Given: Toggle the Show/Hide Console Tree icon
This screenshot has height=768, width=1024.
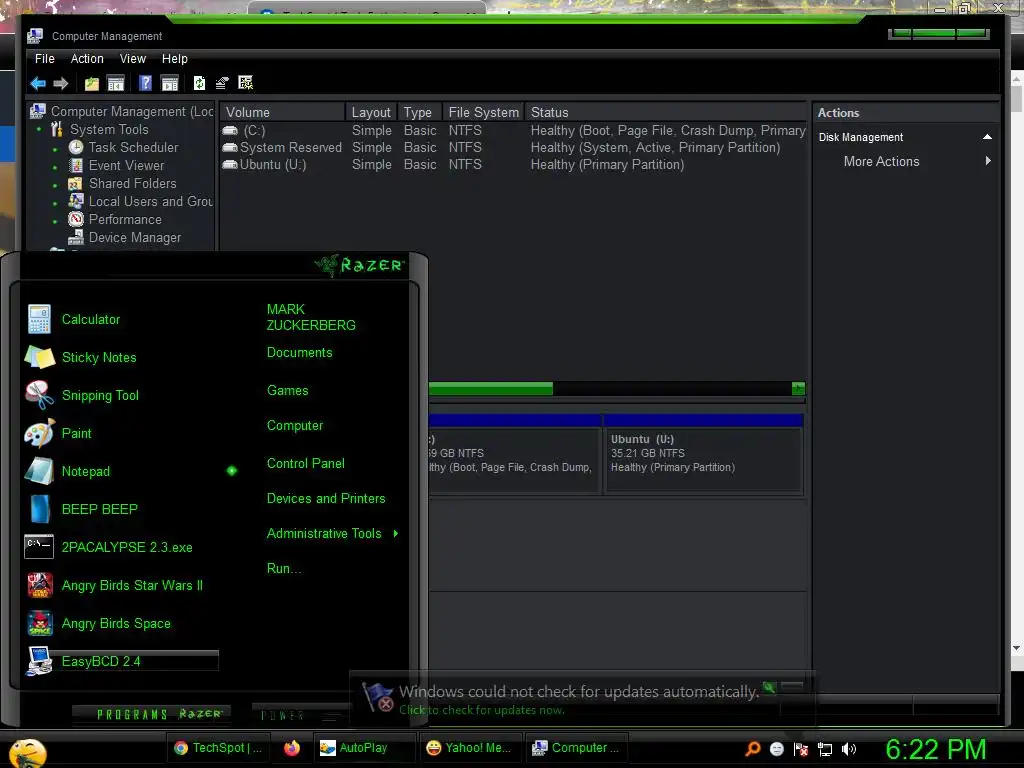Looking at the screenshot, I should (x=116, y=83).
